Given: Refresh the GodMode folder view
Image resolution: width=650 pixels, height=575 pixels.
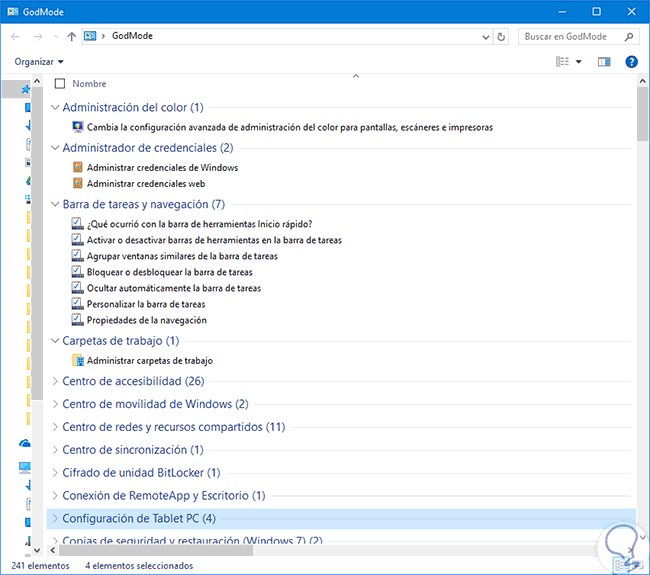Looking at the screenshot, I should [x=501, y=37].
